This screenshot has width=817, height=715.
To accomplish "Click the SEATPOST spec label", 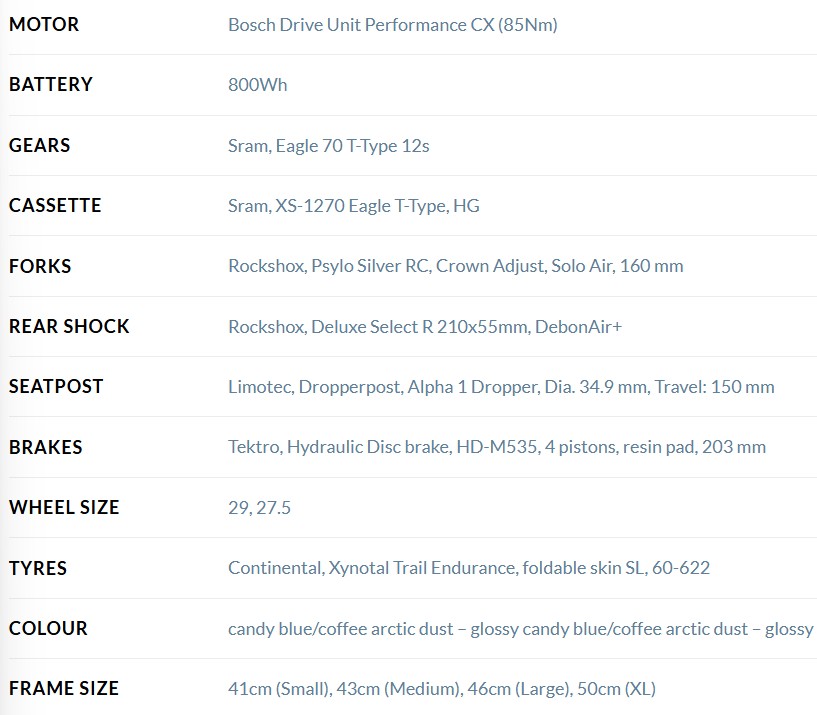I will click(56, 386).
